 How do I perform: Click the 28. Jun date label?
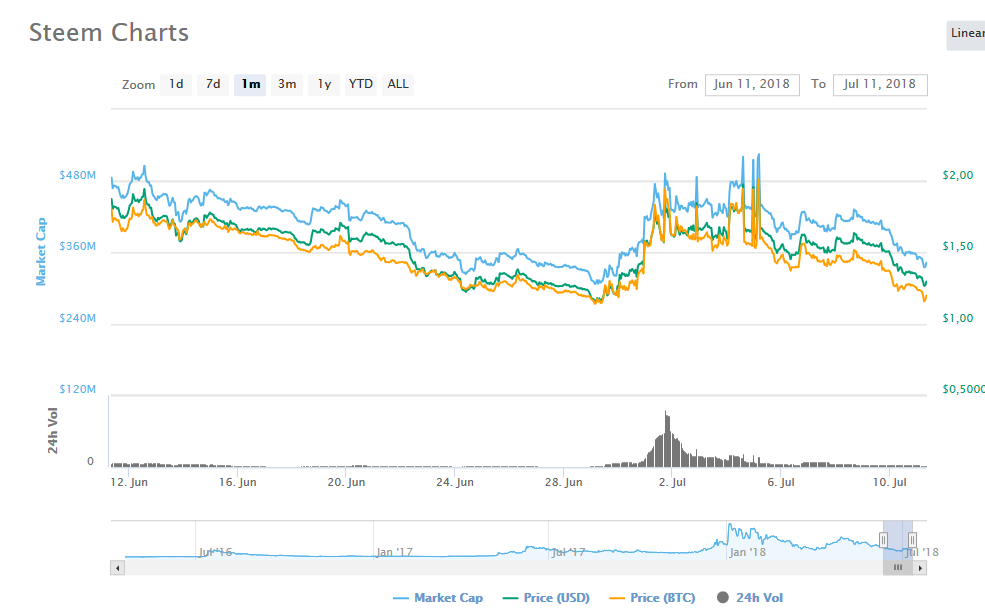tap(563, 482)
